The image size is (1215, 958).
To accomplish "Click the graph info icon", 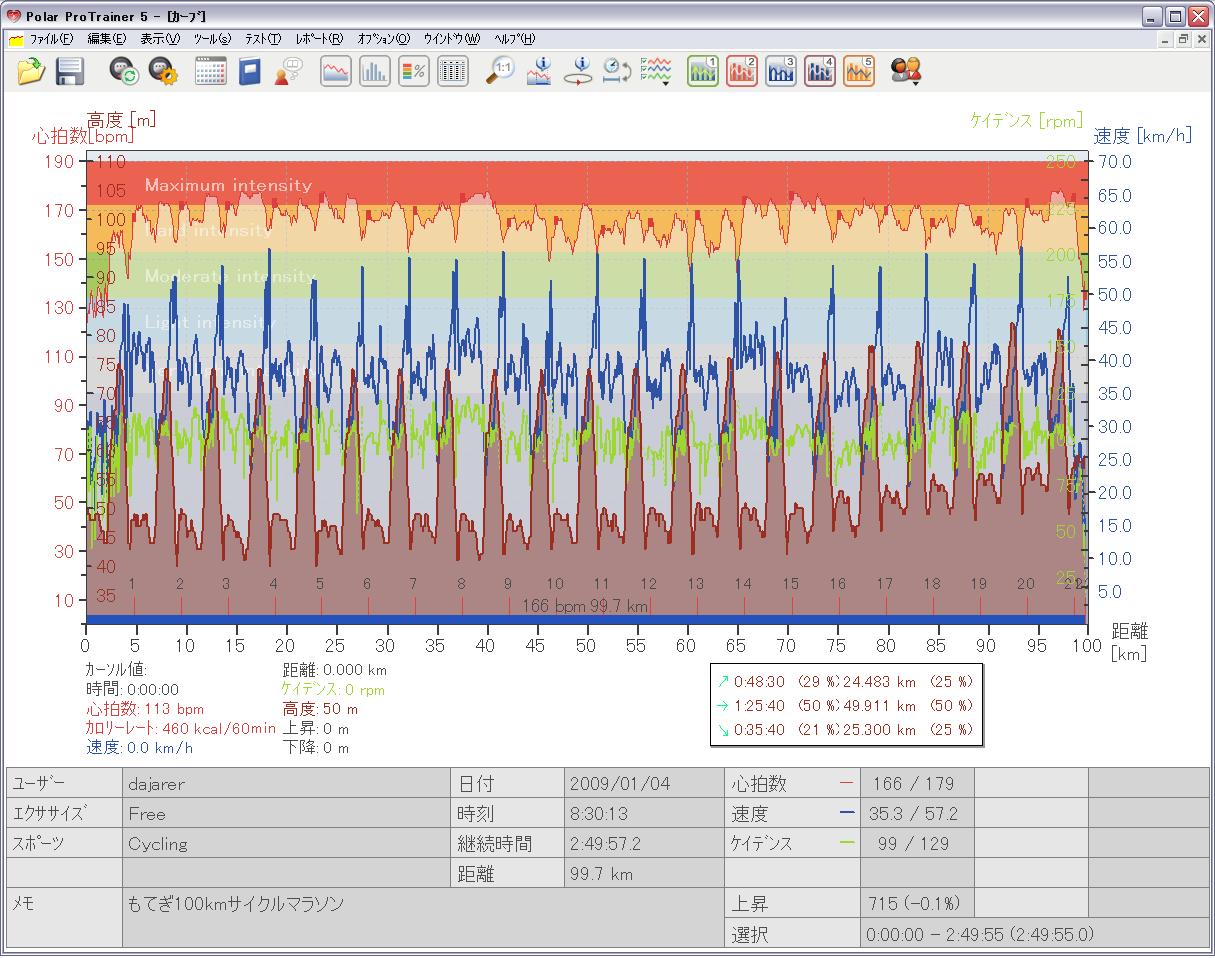I will [539, 71].
